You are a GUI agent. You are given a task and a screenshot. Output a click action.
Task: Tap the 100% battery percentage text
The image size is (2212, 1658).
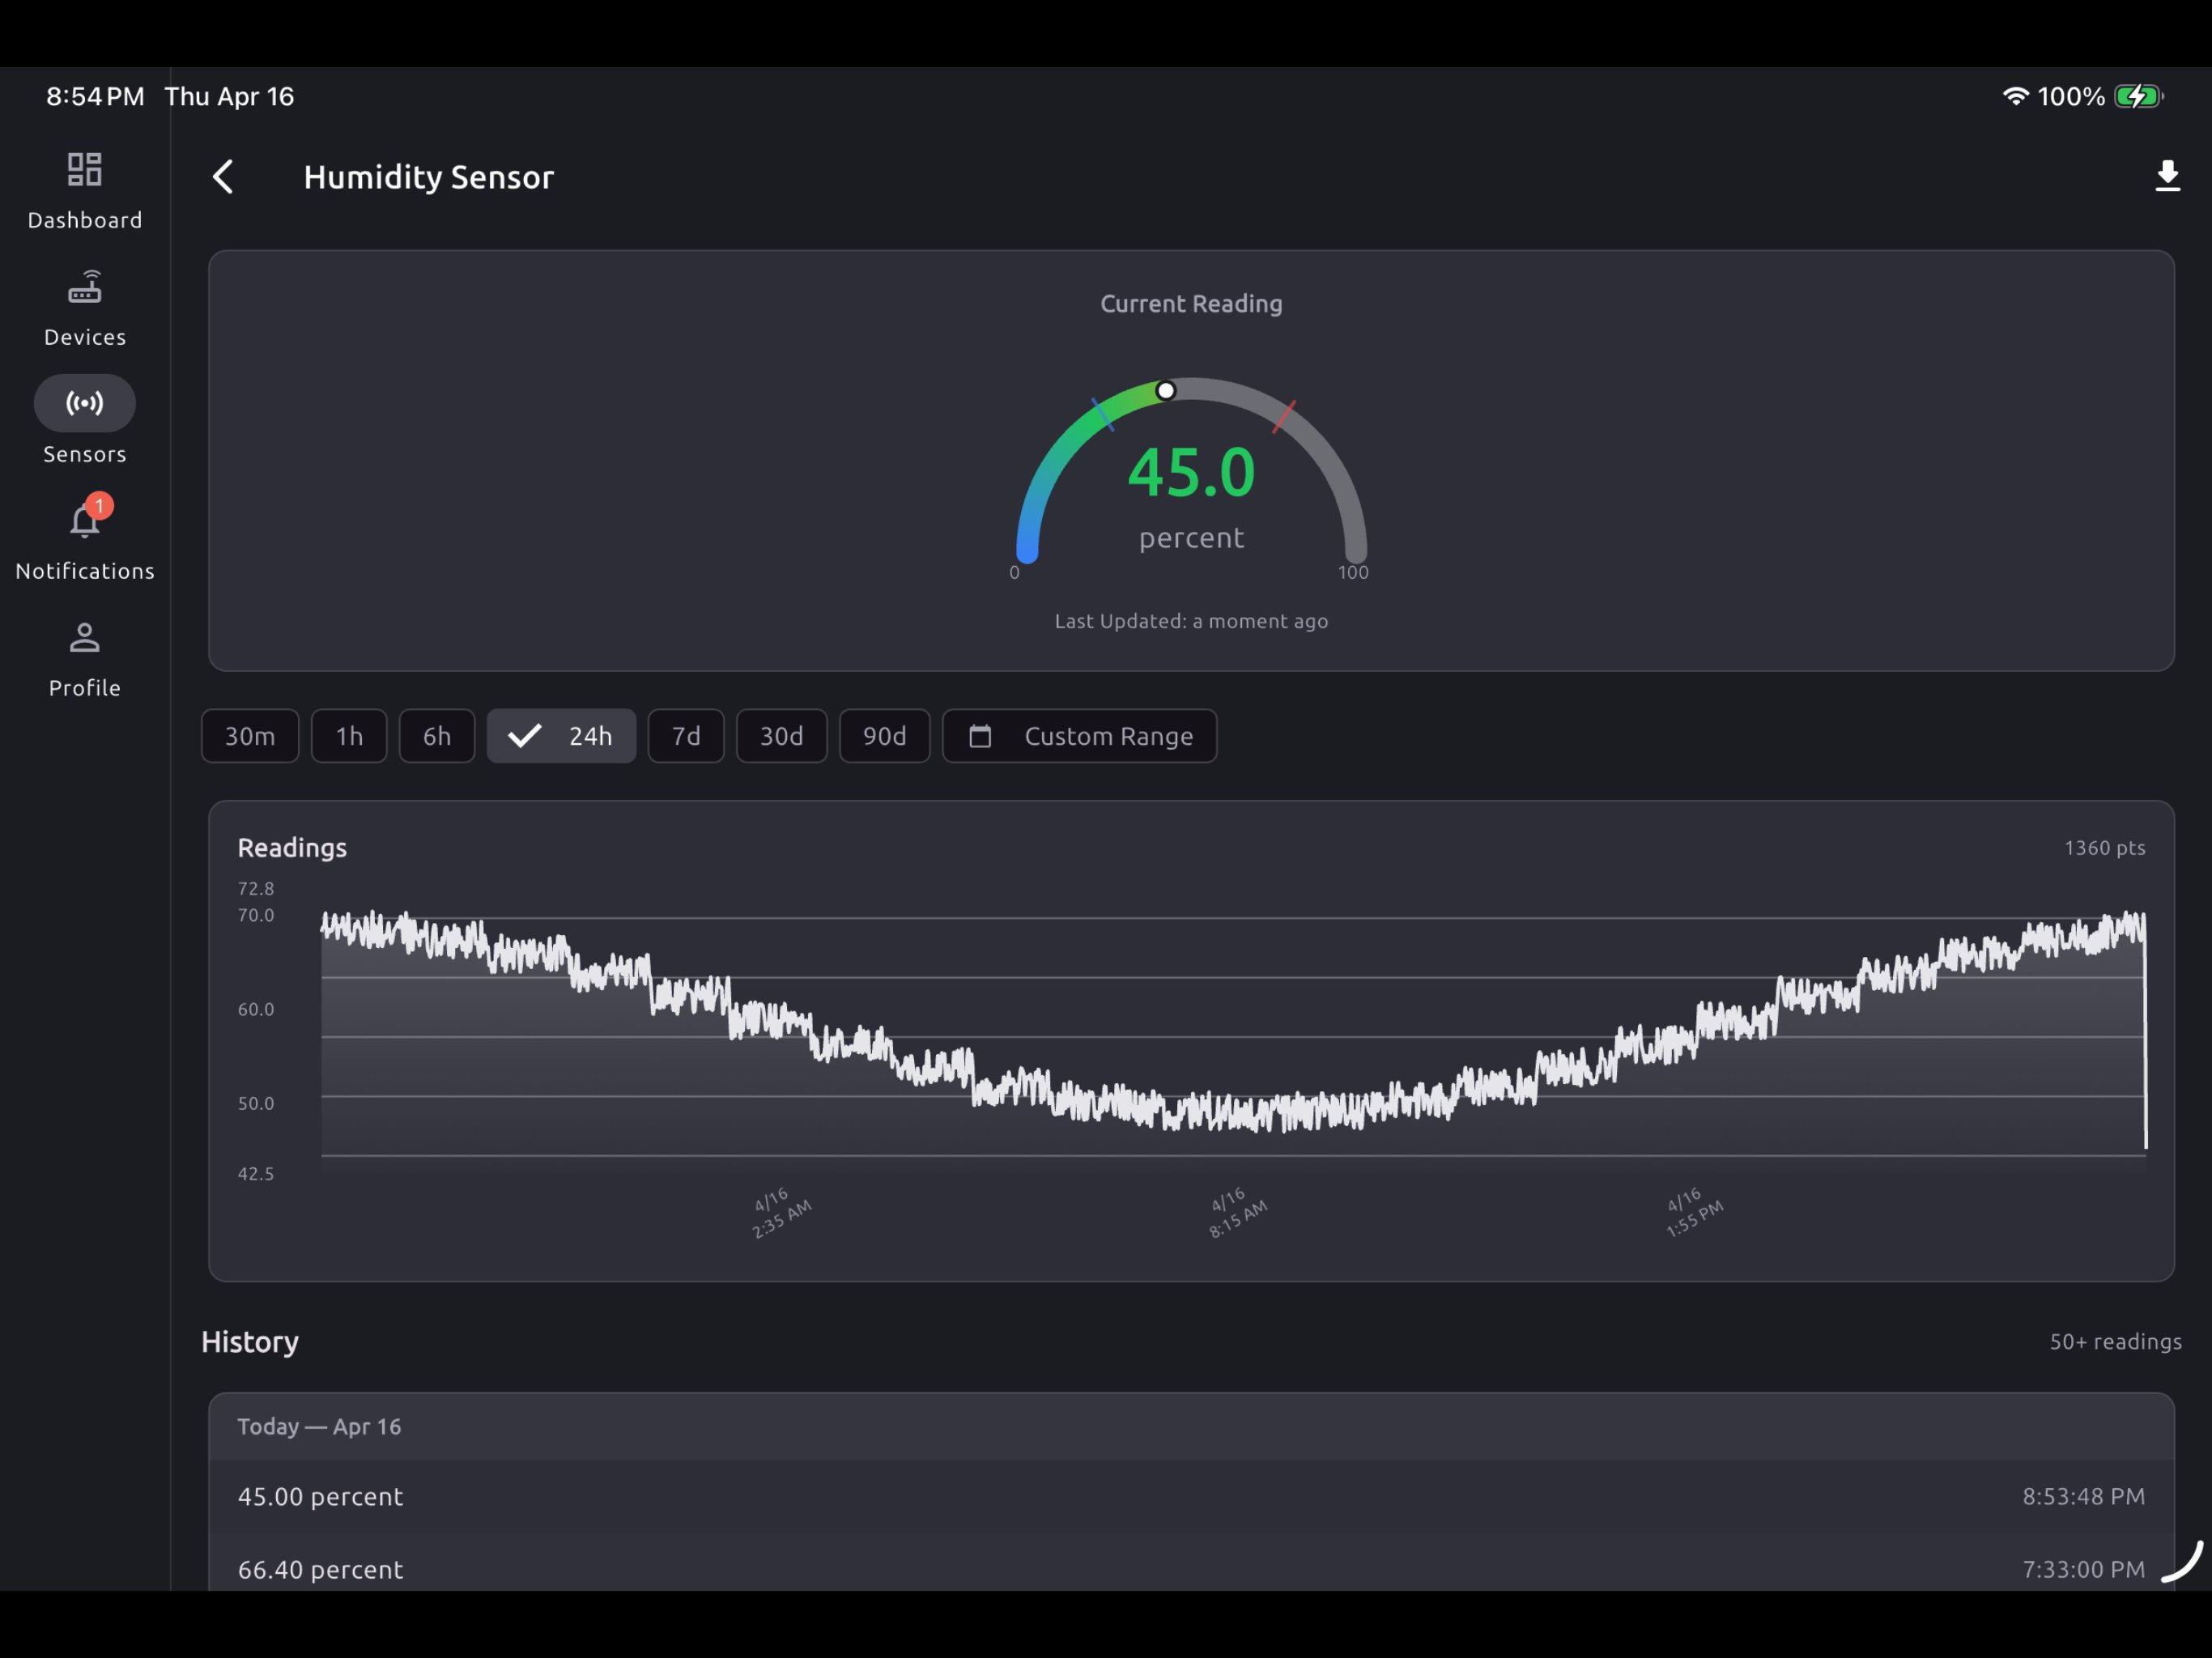tap(2071, 96)
